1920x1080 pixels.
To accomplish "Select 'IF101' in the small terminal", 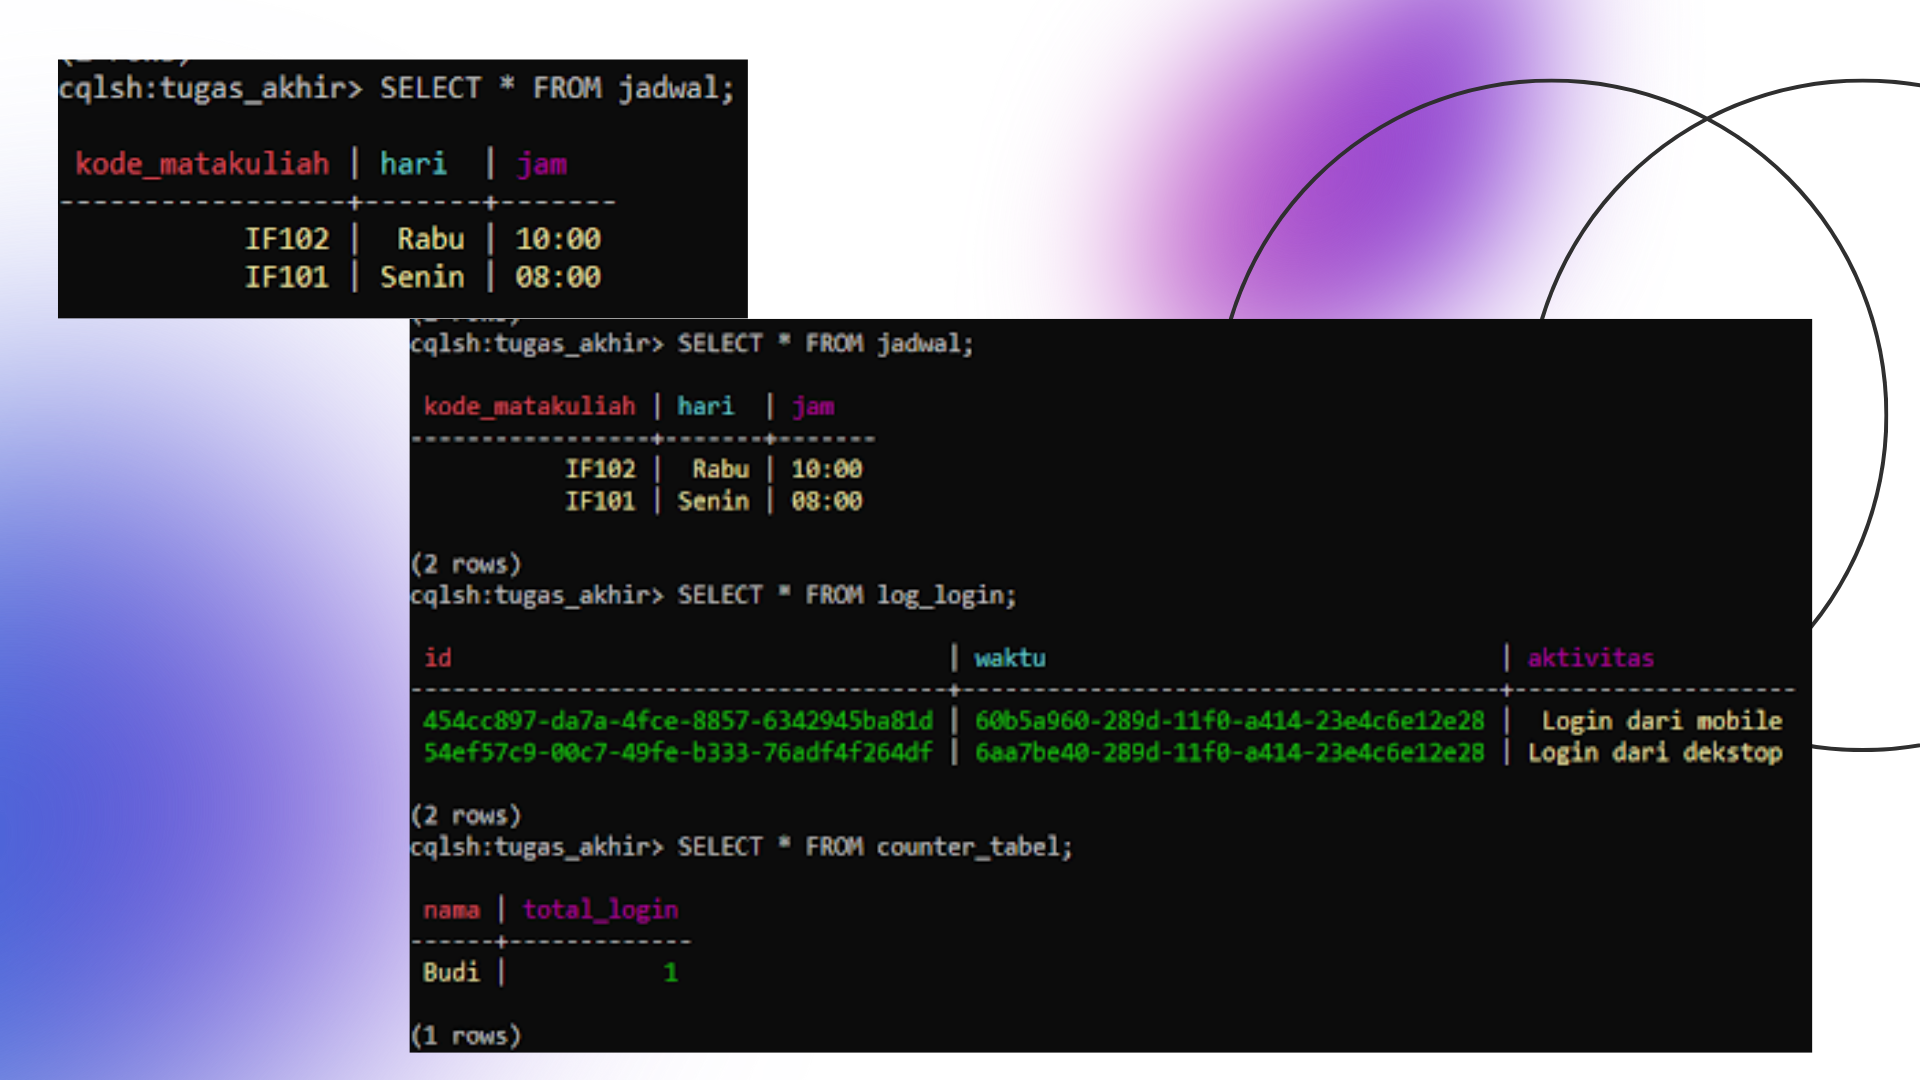I will click(287, 277).
